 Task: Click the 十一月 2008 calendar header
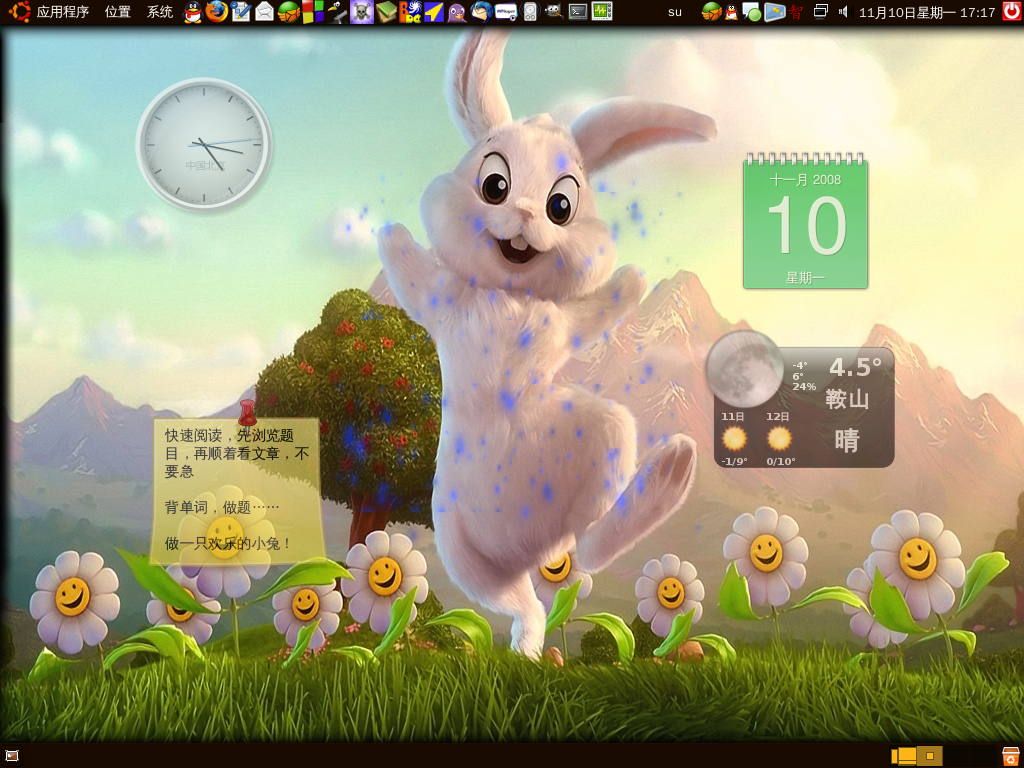coord(805,180)
